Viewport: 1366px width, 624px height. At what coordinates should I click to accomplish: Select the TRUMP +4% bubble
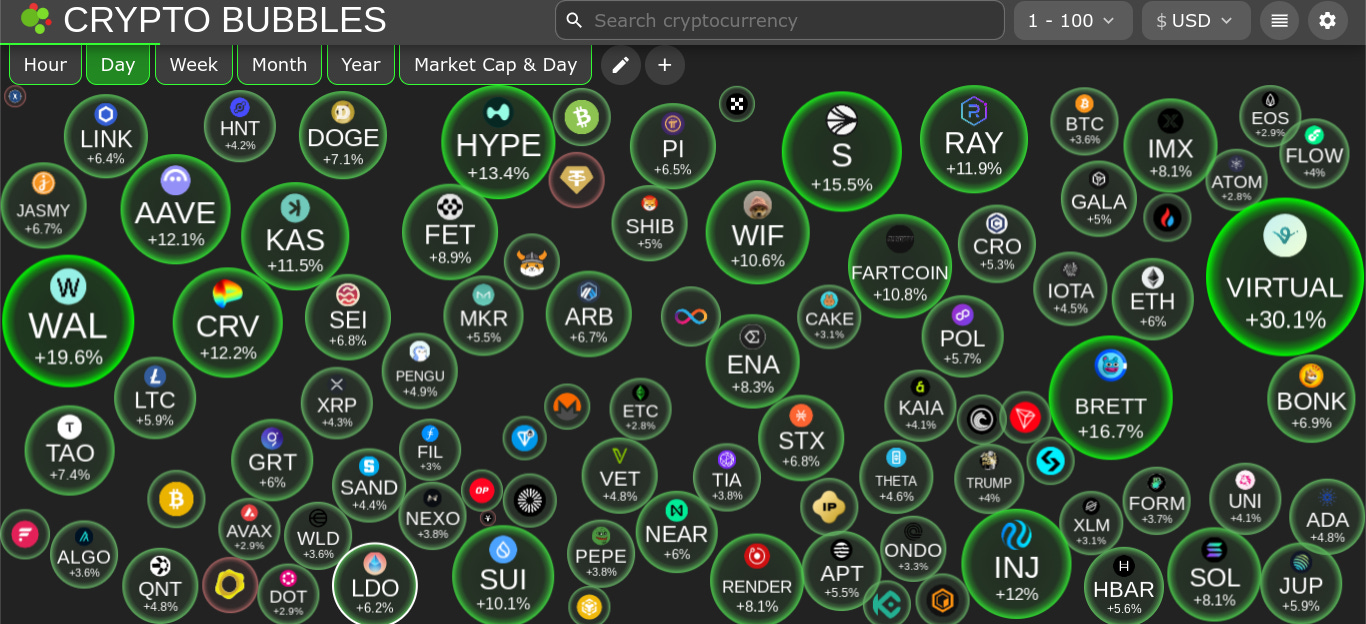tap(989, 478)
